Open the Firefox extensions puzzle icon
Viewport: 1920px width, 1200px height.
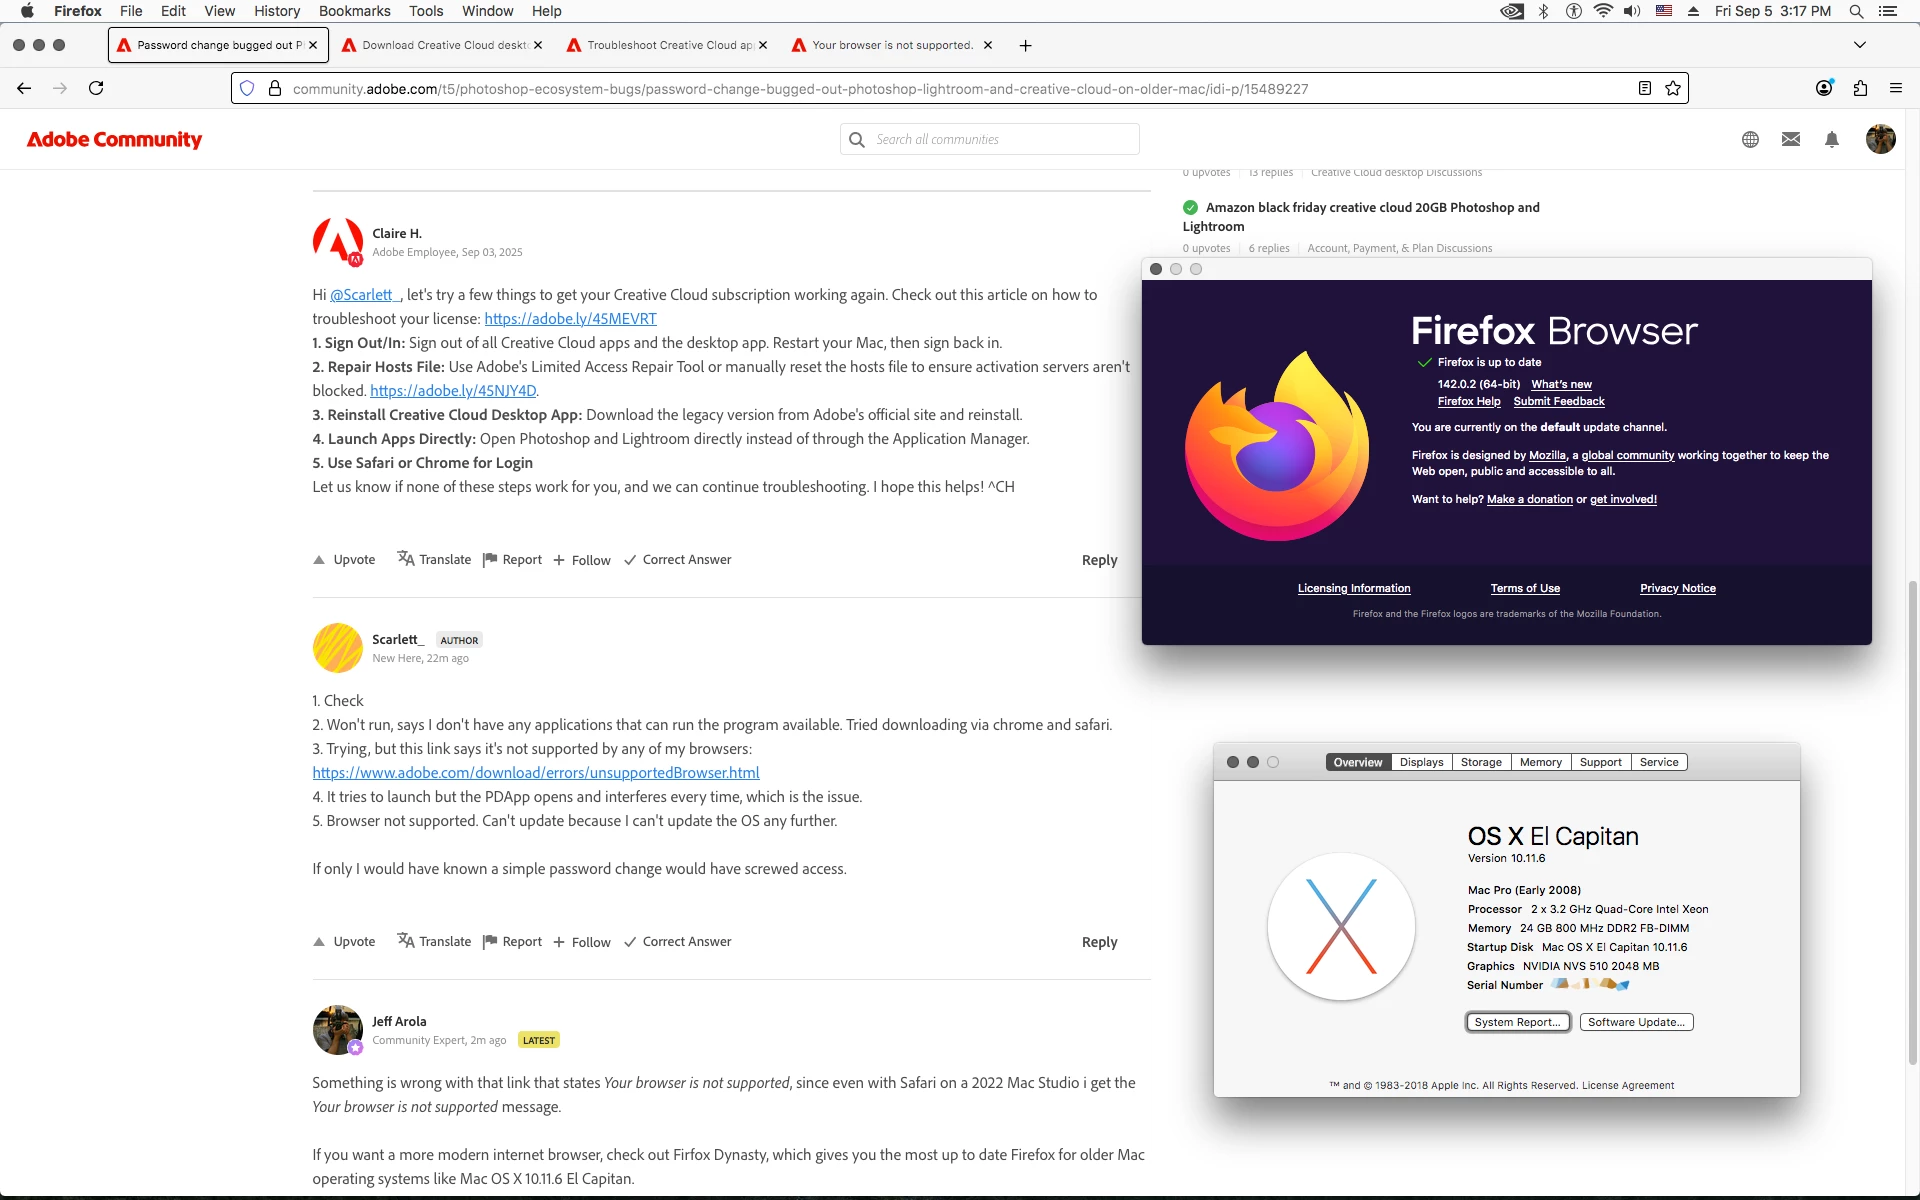pyautogui.click(x=1860, y=88)
